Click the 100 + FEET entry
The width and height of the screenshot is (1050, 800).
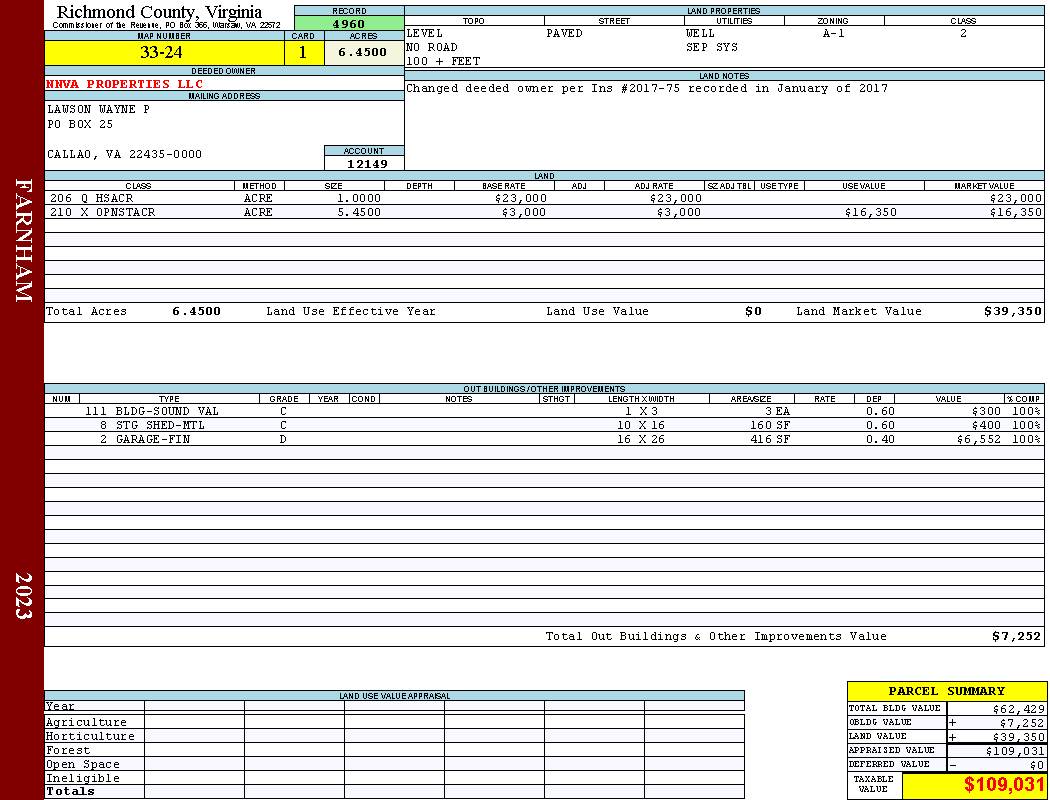443,61
